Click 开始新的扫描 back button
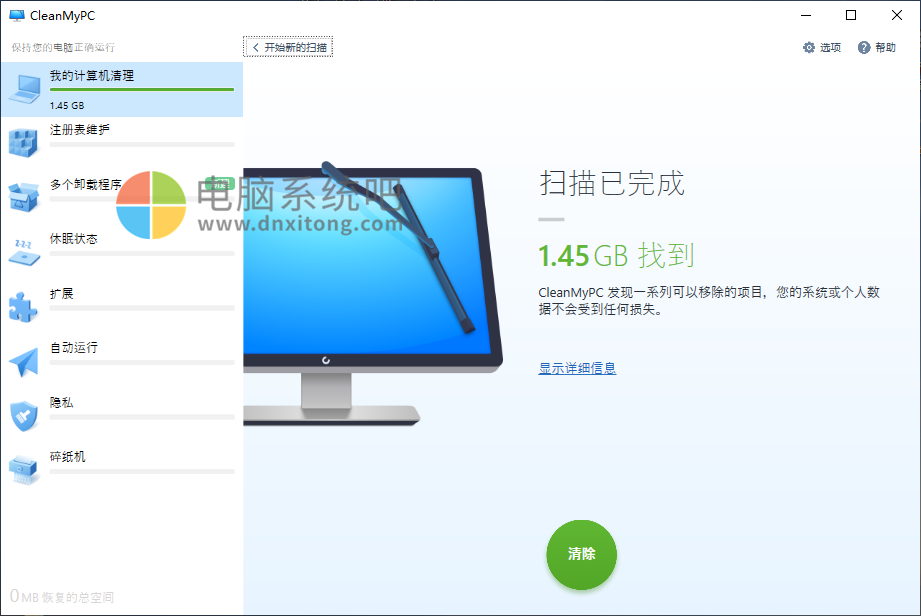 (x=288, y=47)
